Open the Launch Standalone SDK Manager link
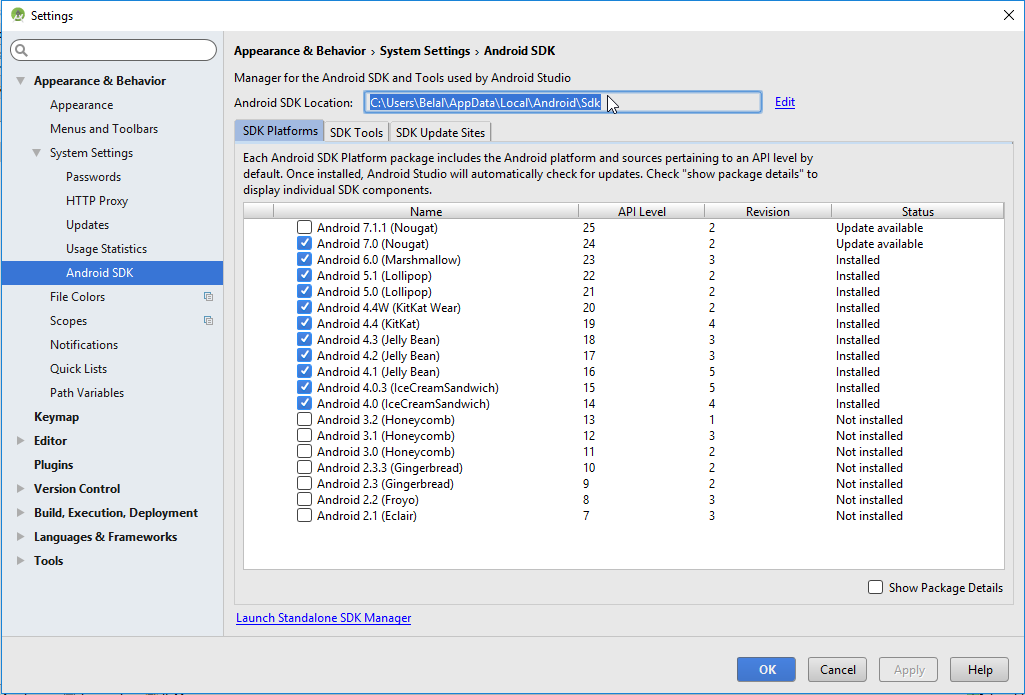The height and width of the screenshot is (695, 1025). pyautogui.click(x=324, y=618)
